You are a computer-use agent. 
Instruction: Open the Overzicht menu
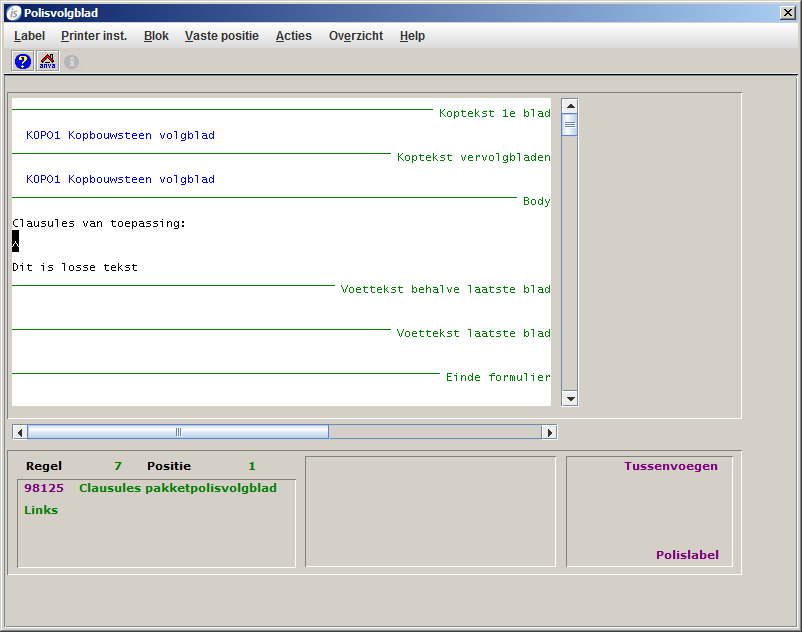(x=356, y=36)
